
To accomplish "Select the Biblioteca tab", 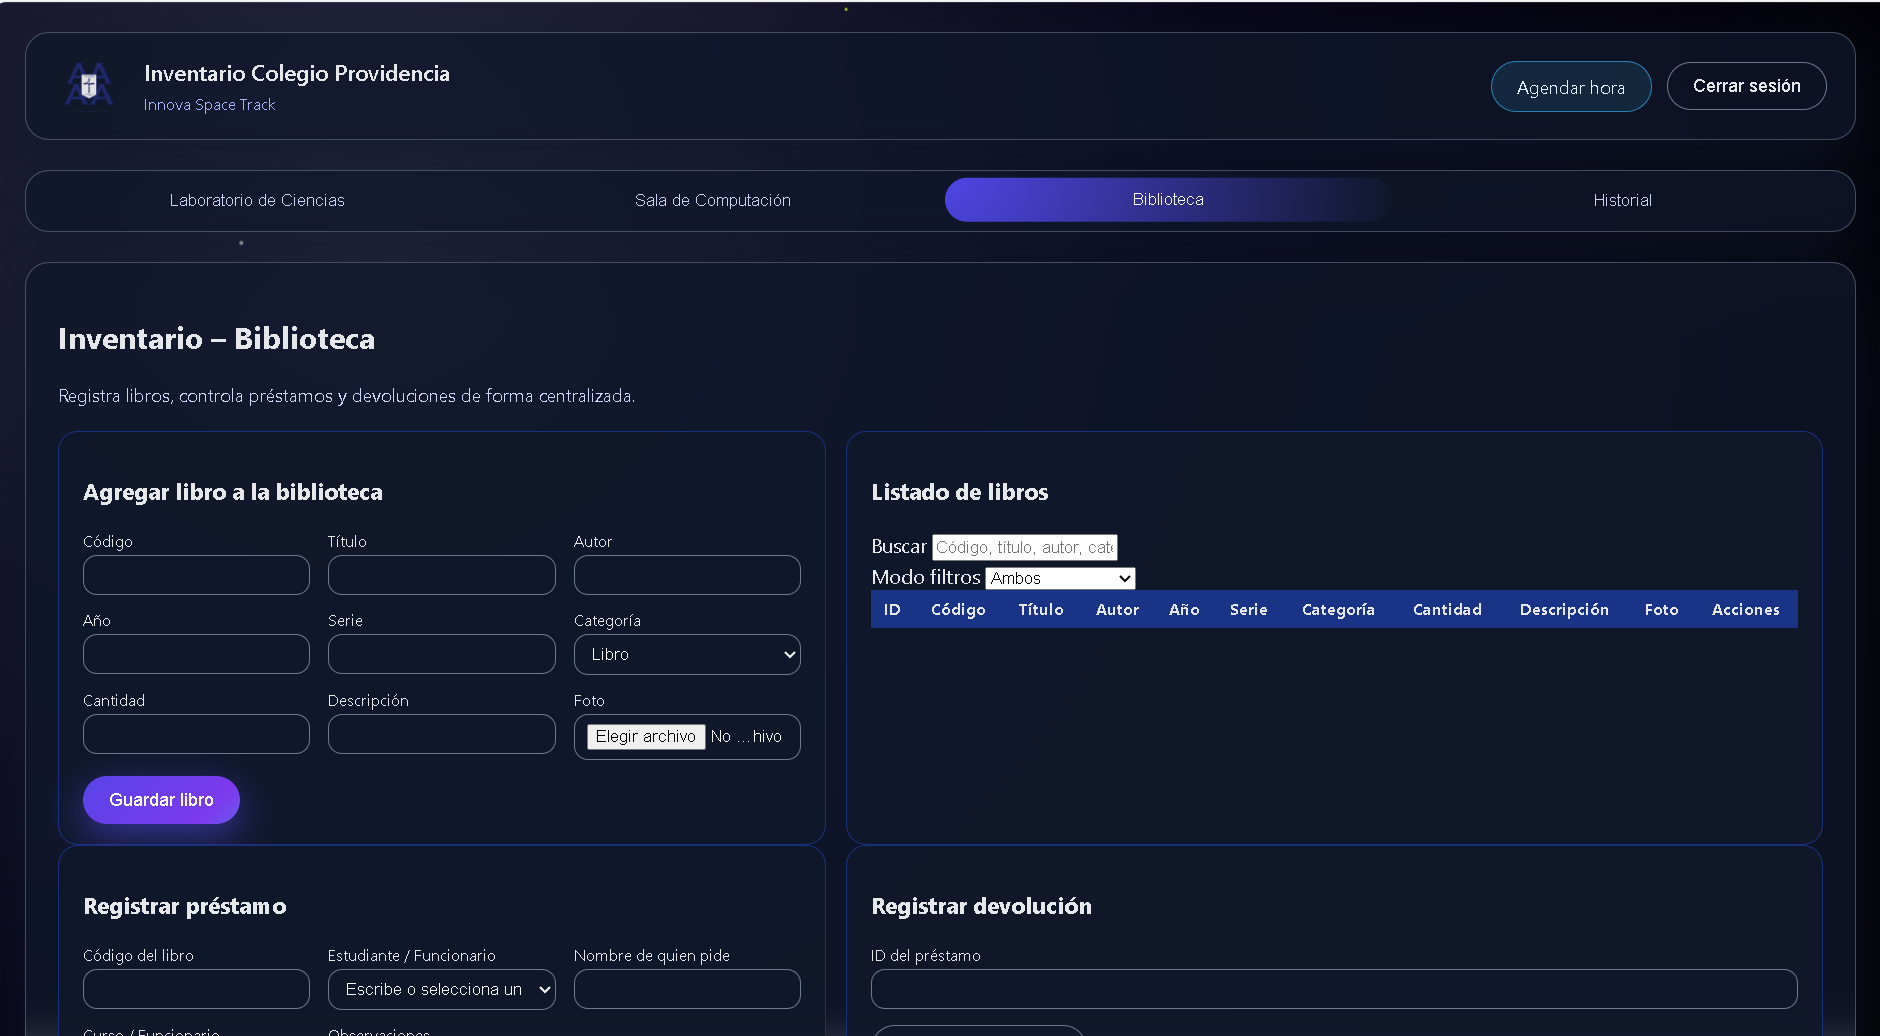I will pos(1167,200).
